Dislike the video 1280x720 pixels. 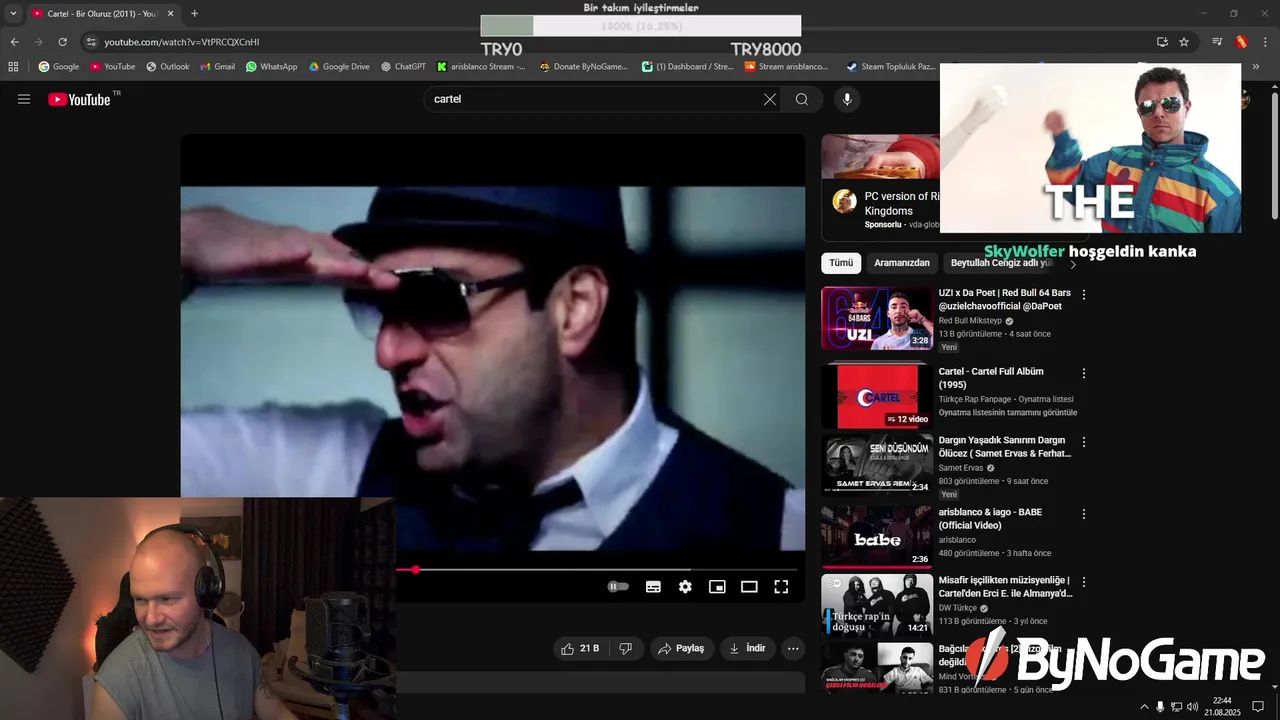click(626, 648)
